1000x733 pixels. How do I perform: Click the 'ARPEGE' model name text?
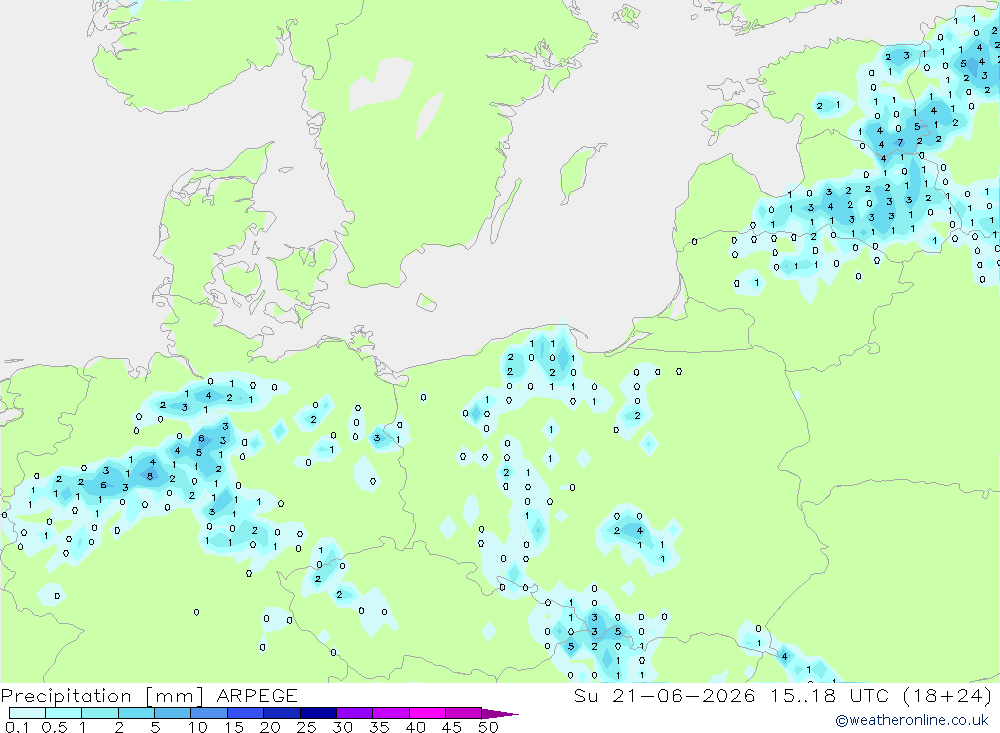(257, 695)
